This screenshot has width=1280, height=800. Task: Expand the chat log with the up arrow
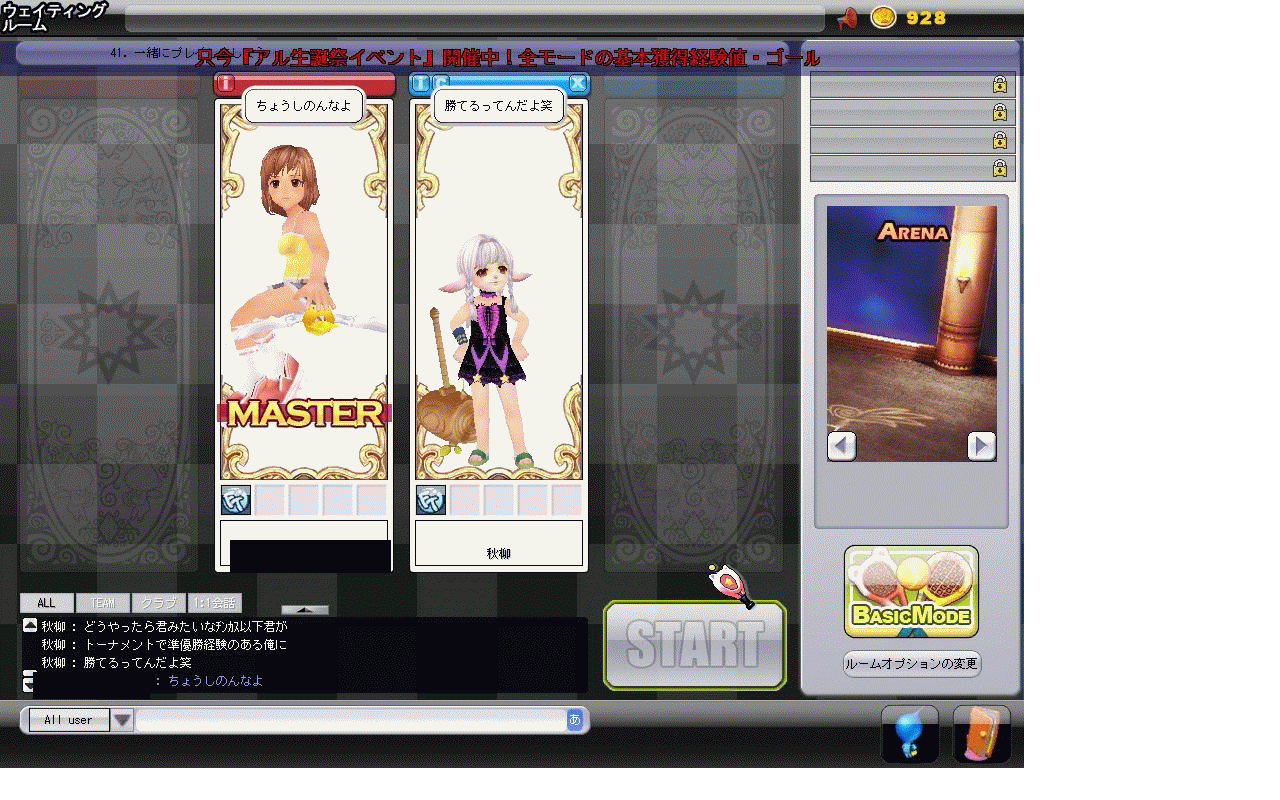click(x=304, y=609)
